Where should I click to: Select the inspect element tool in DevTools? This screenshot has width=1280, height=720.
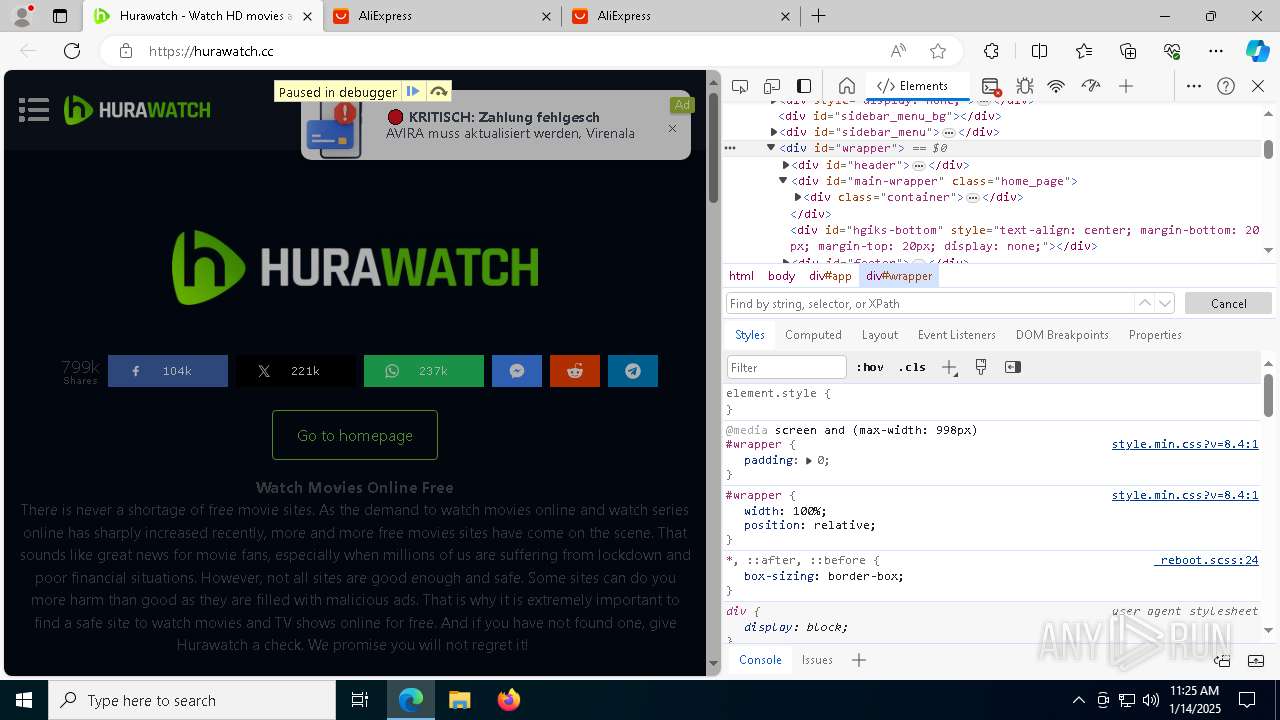tap(740, 86)
